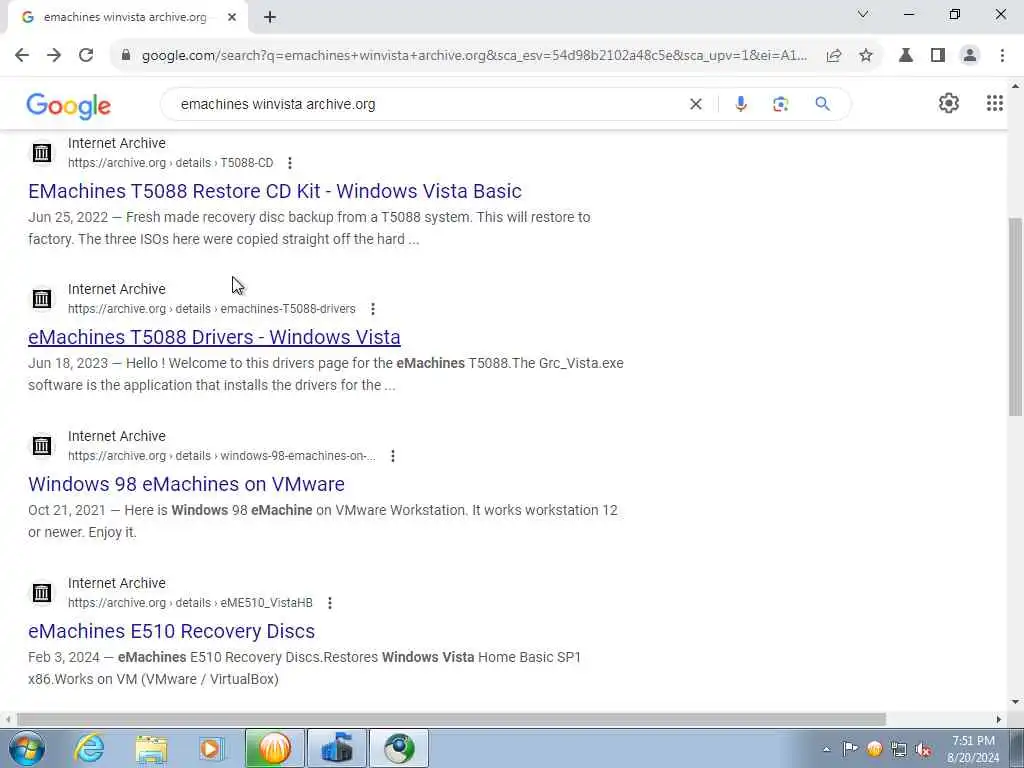Submit search with magnifying glass
Screen dimensions: 1024x768
pyautogui.click(x=822, y=104)
